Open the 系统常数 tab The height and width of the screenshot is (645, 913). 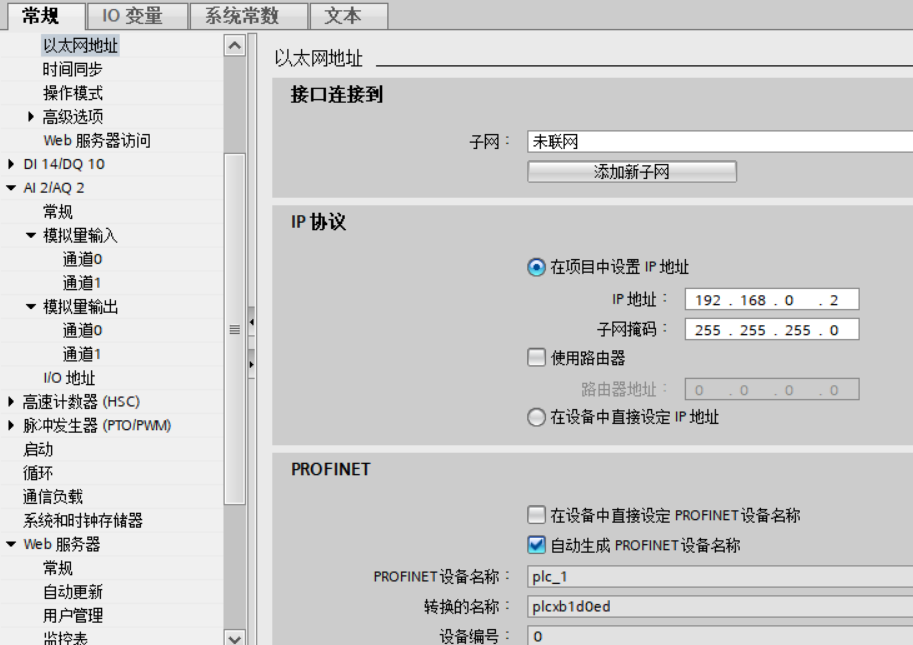point(241,16)
